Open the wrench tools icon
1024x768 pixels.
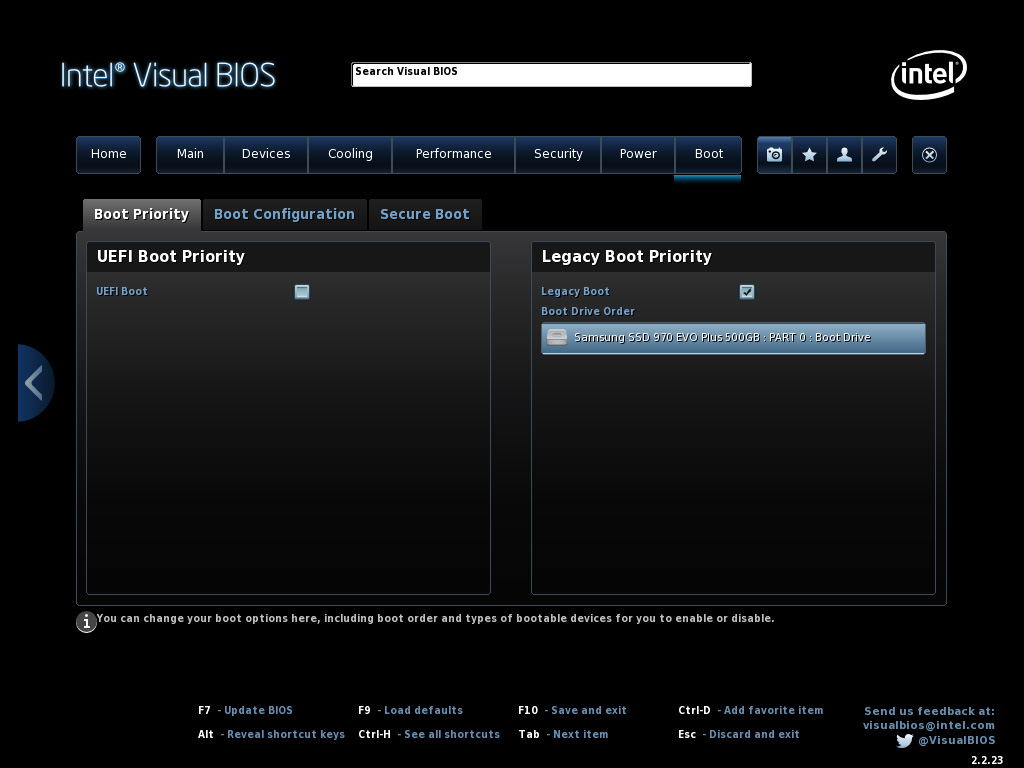pos(879,155)
